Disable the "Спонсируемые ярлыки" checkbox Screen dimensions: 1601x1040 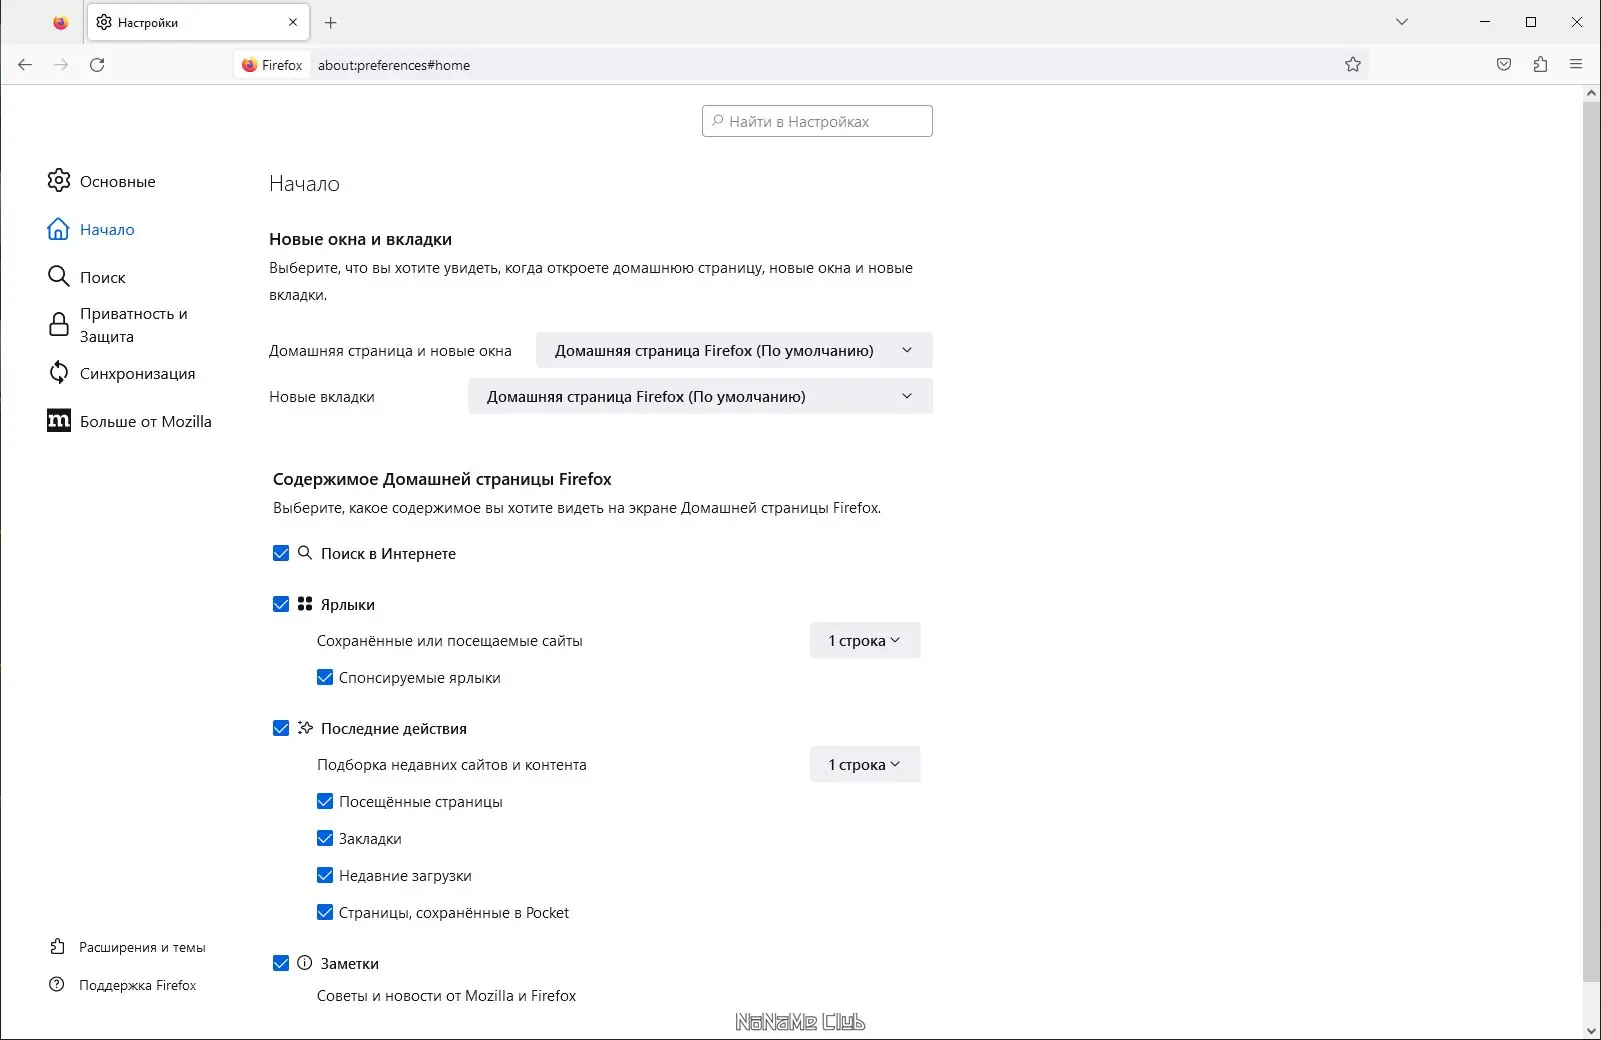click(325, 677)
